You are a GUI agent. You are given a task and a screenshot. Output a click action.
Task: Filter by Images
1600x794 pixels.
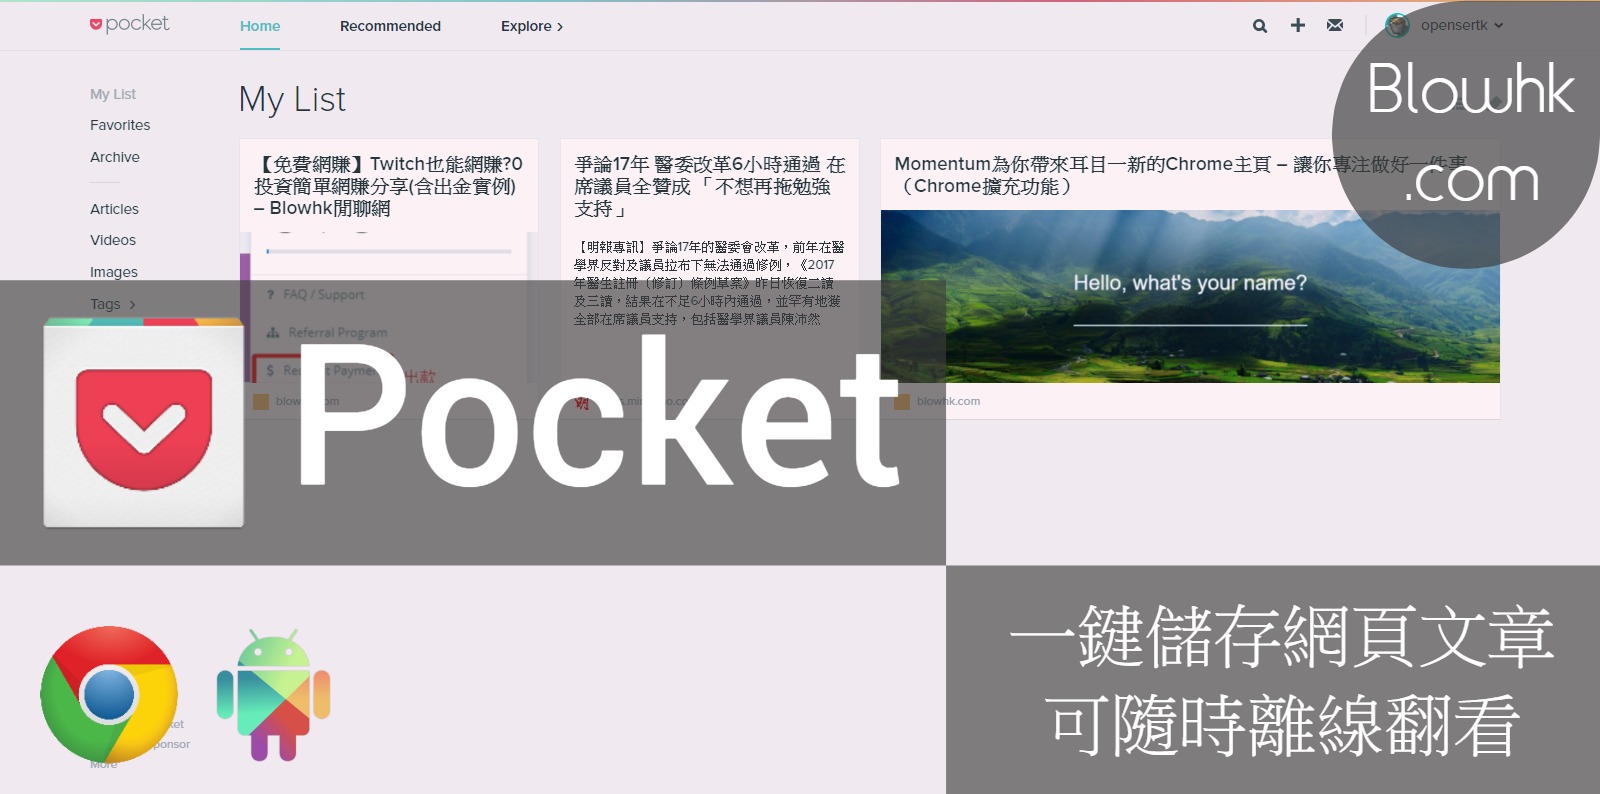click(x=114, y=272)
